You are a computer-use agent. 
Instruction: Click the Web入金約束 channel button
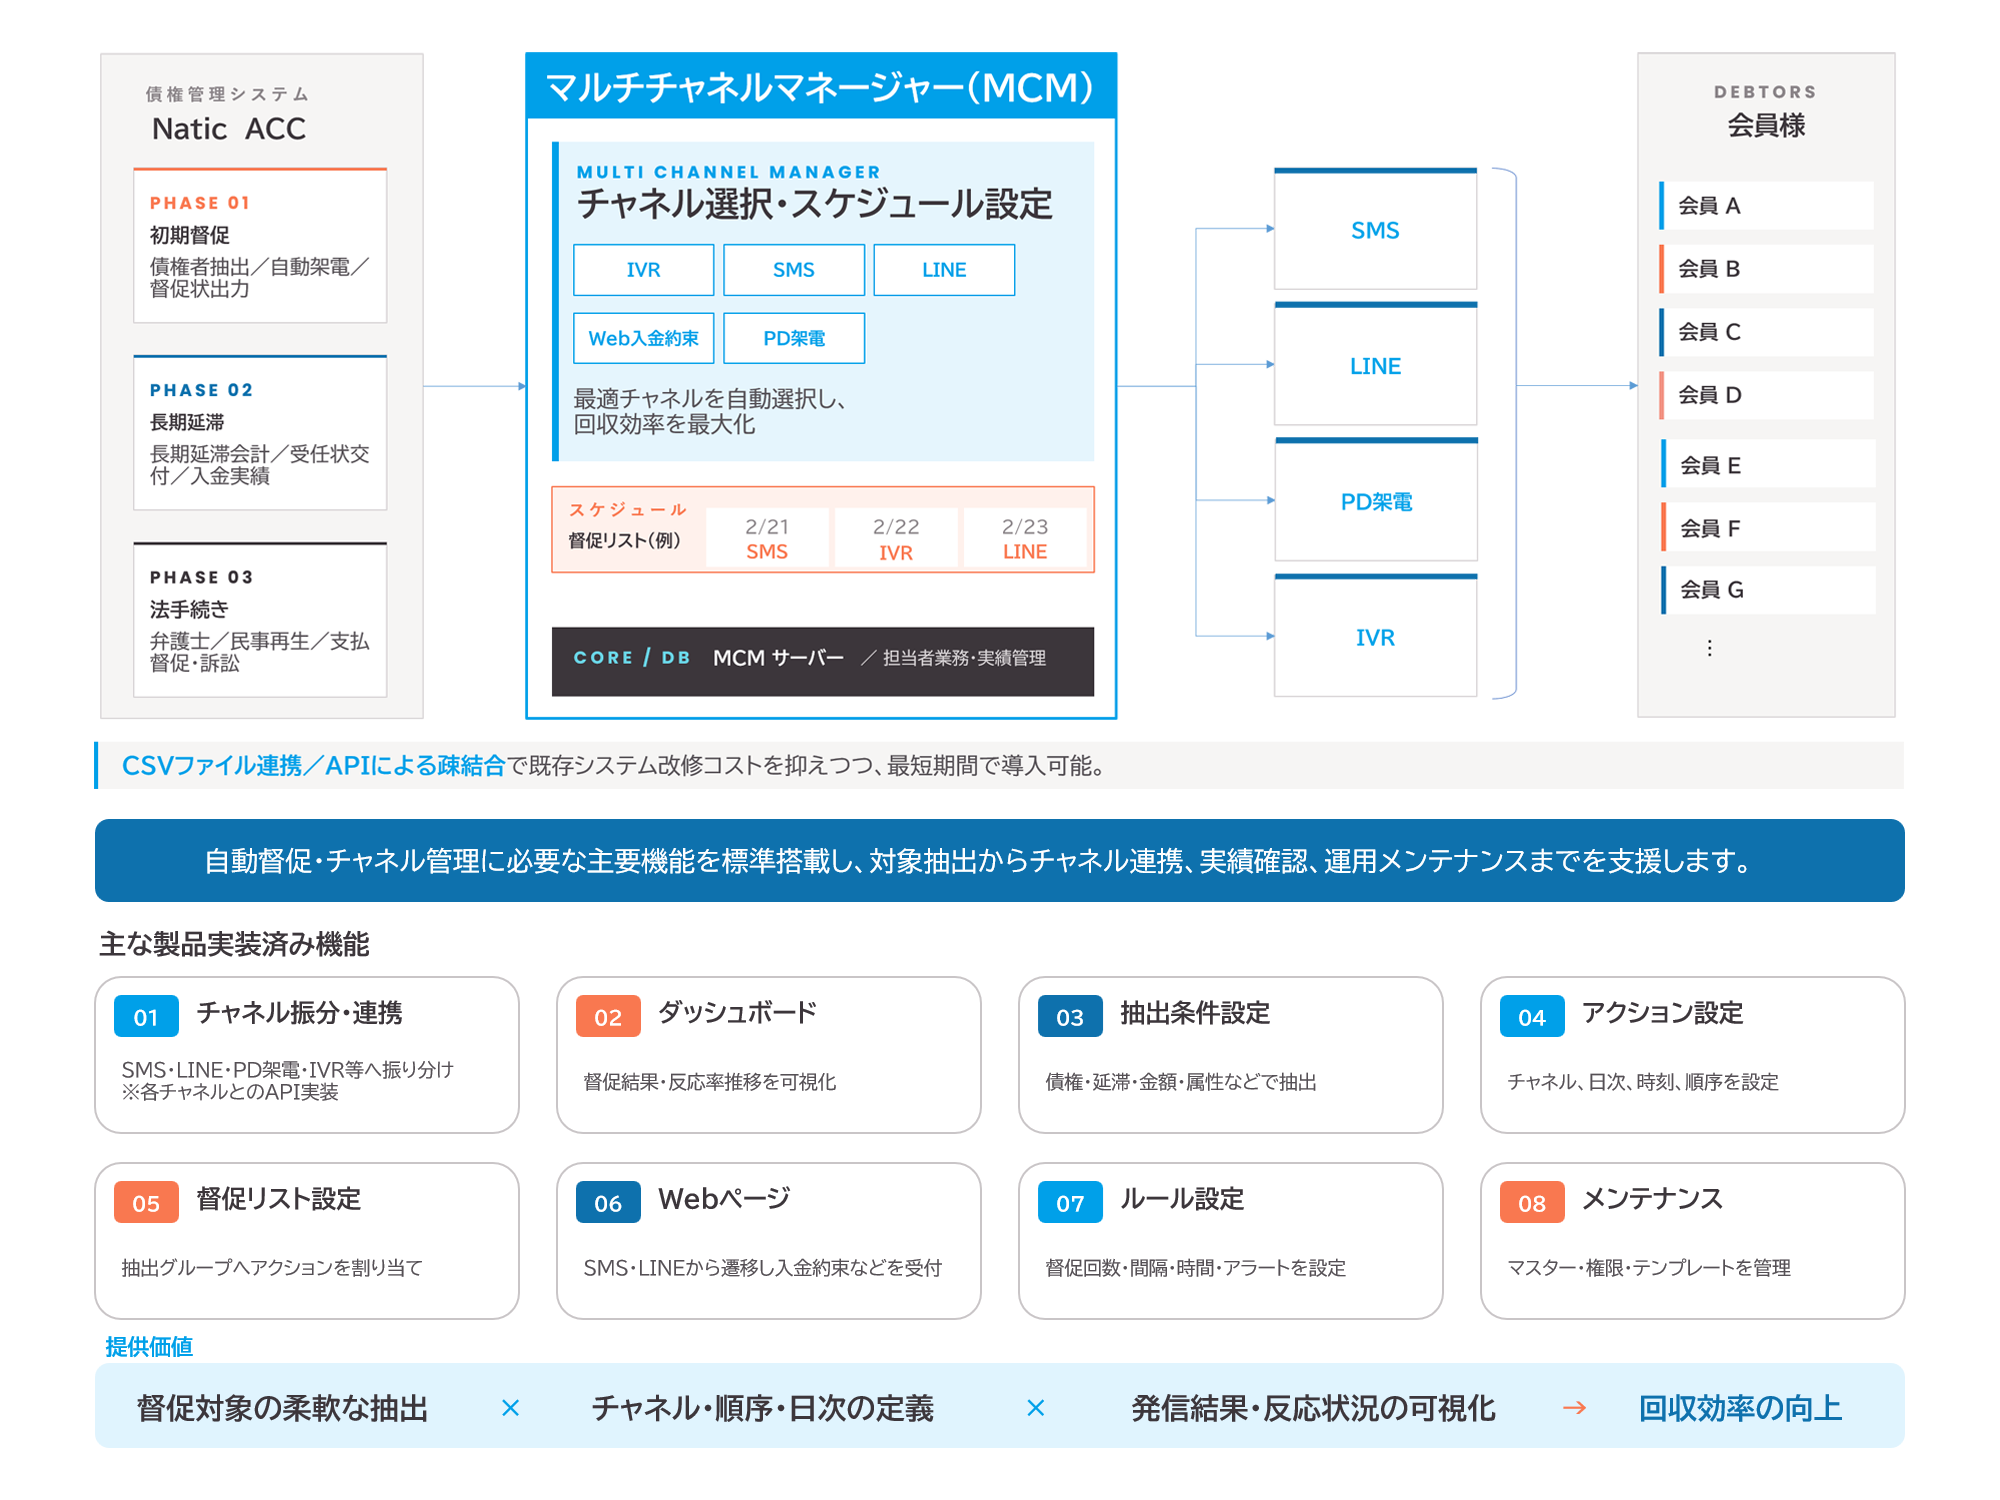643,338
